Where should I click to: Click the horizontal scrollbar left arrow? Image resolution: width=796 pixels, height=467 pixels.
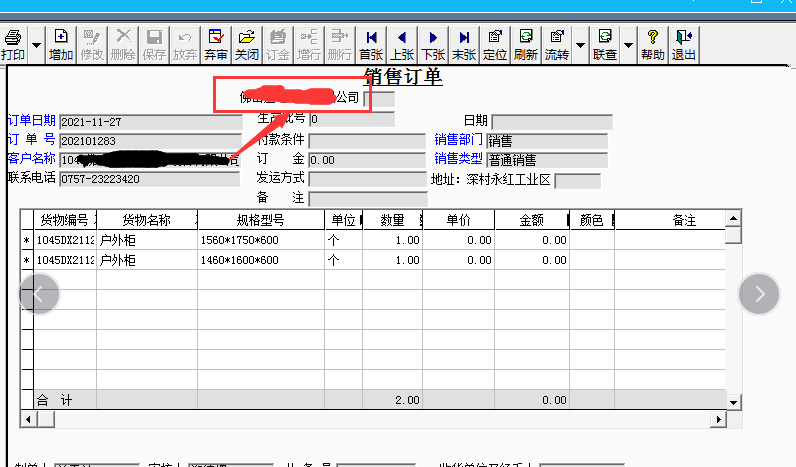point(28,419)
